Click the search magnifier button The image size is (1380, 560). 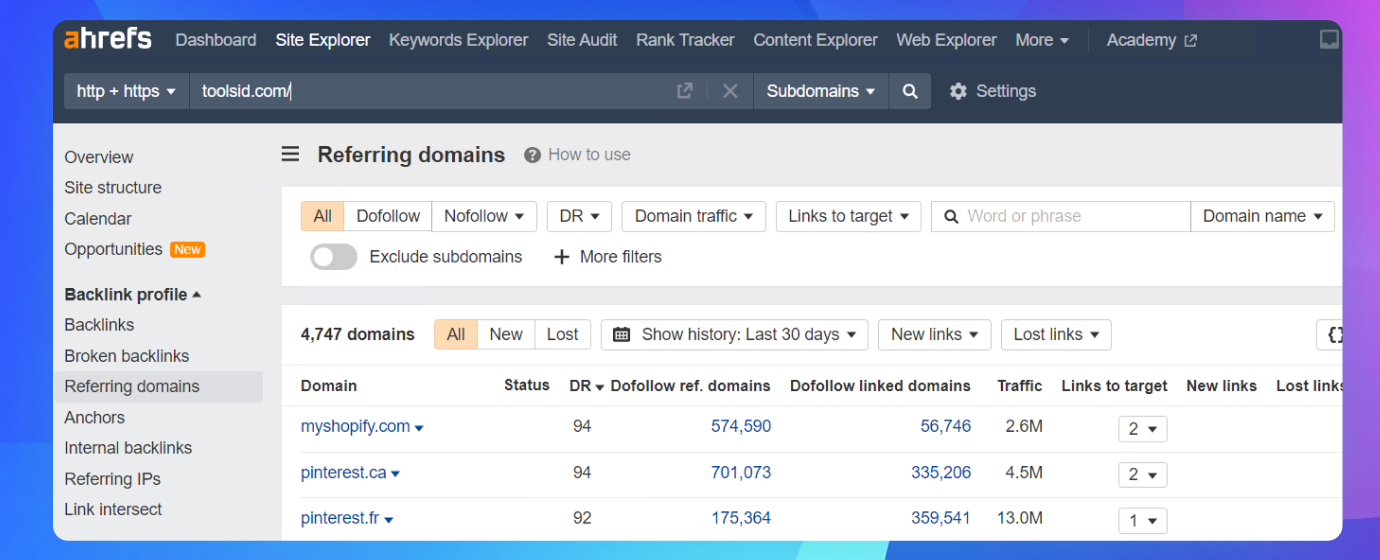[910, 91]
